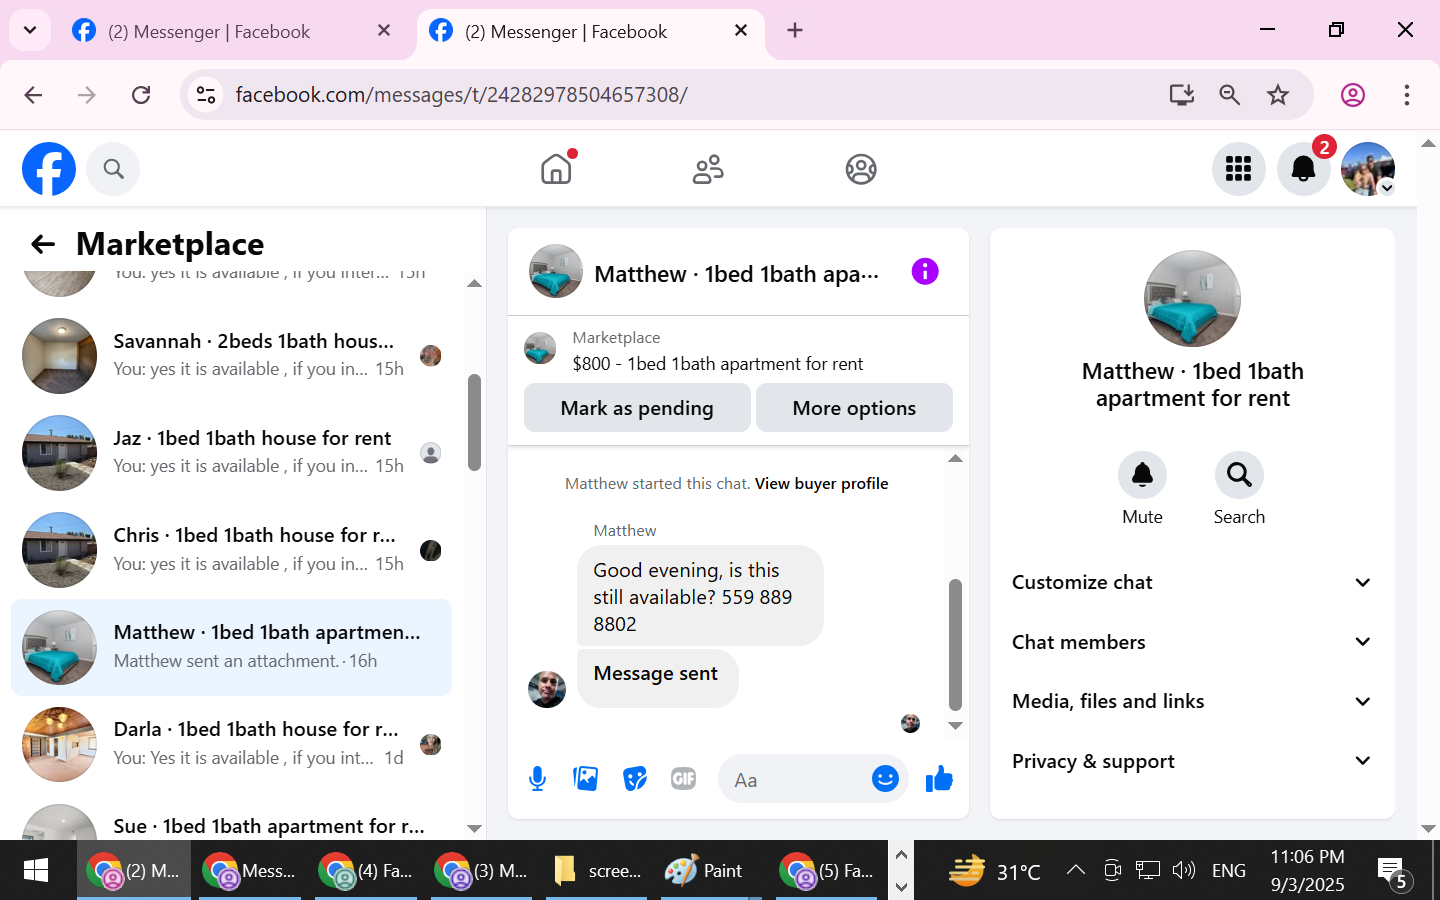This screenshot has width=1440, height=900.
Task: Close the first Messenger tab
Action: click(384, 31)
